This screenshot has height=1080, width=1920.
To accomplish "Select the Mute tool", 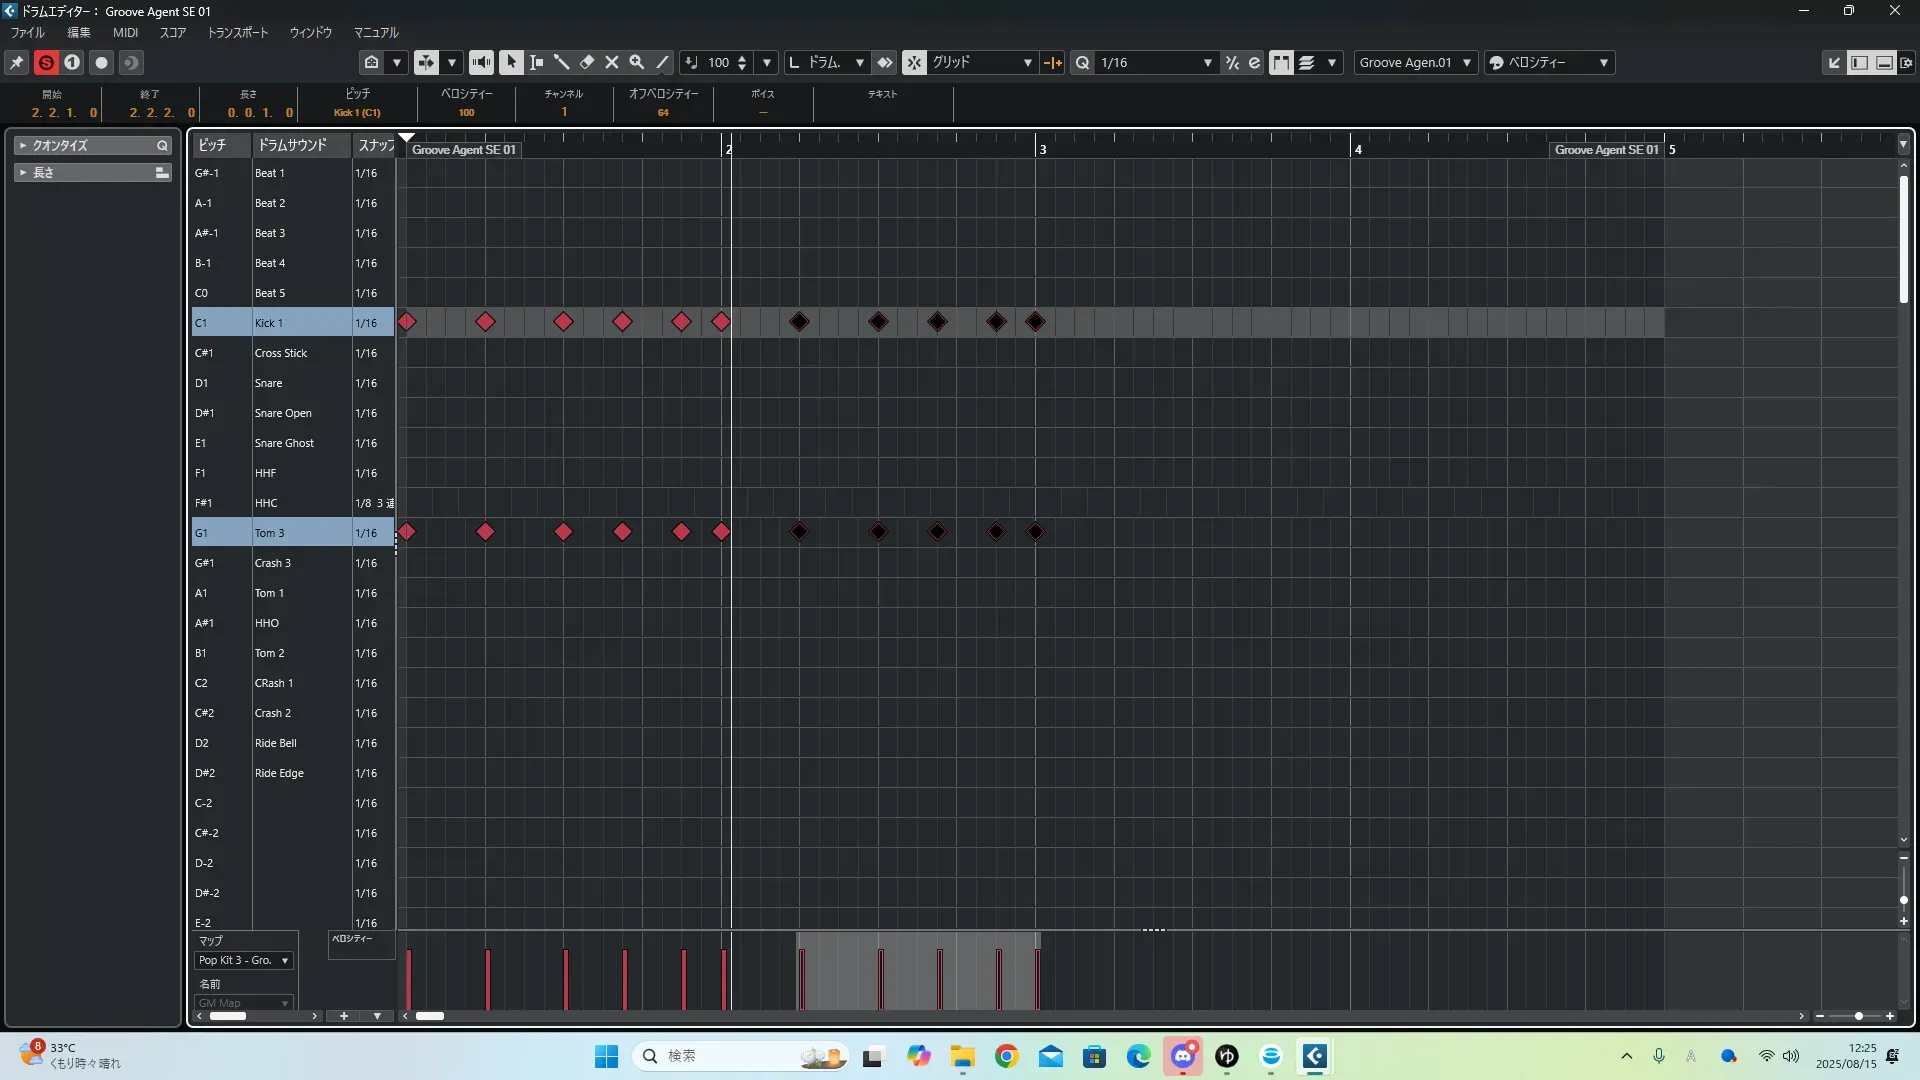I will pyautogui.click(x=612, y=62).
